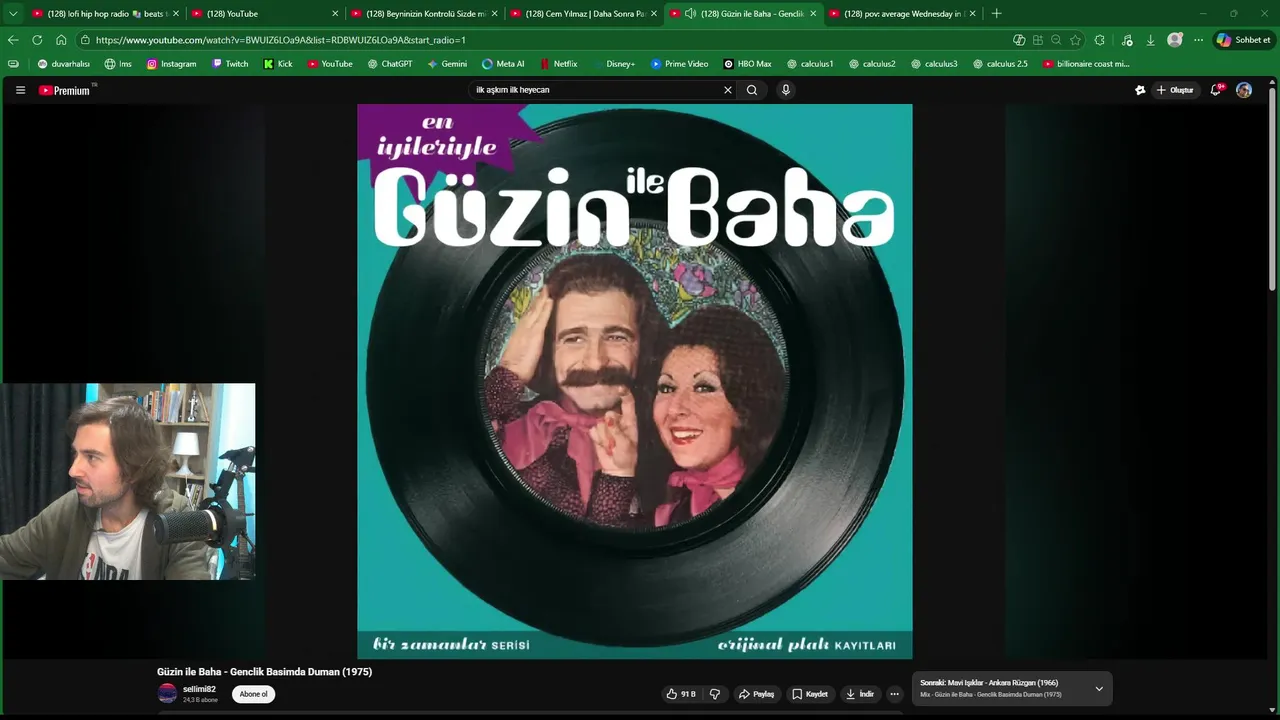Image resolution: width=1280 pixels, height=720 pixels.
Task: Go to YouTube Premium home logo
Action: (x=66, y=90)
